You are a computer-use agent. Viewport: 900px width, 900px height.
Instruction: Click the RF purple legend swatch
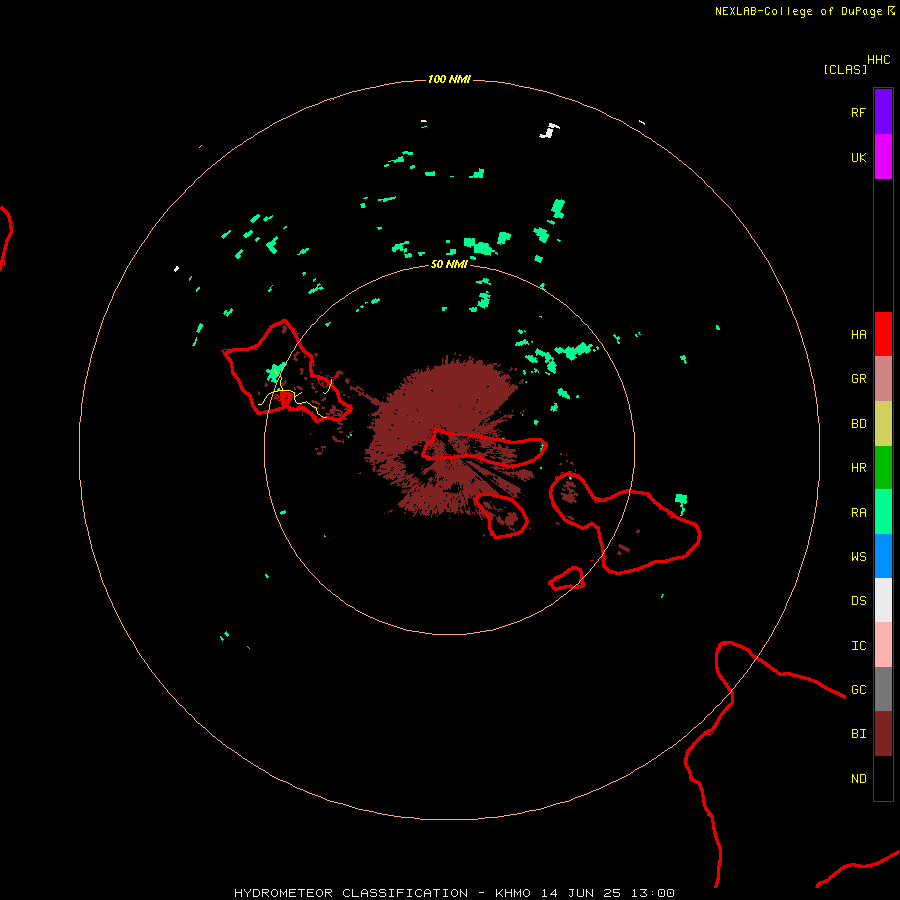[883, 112]
